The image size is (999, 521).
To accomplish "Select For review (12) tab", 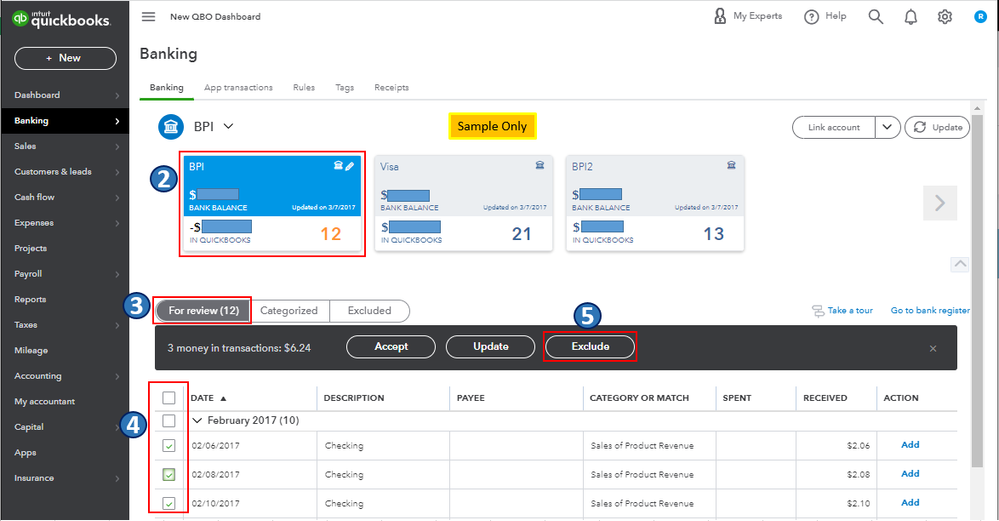I will 203,311.
